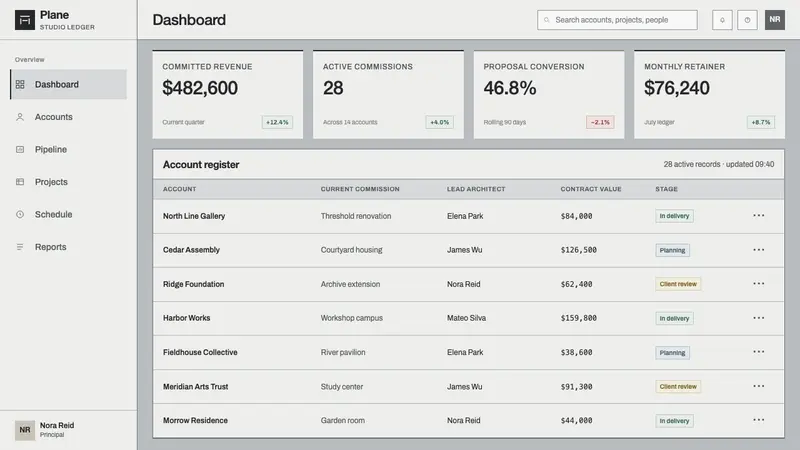The image size is (800, 450).
Task: Click Courtyard housing commission
Action: 351,250
